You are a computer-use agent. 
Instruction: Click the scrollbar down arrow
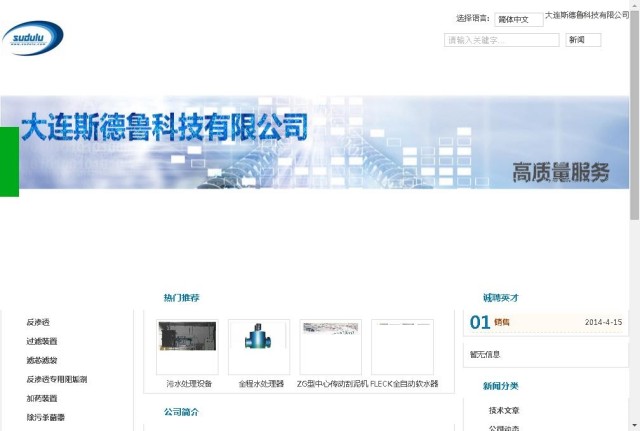635,427
